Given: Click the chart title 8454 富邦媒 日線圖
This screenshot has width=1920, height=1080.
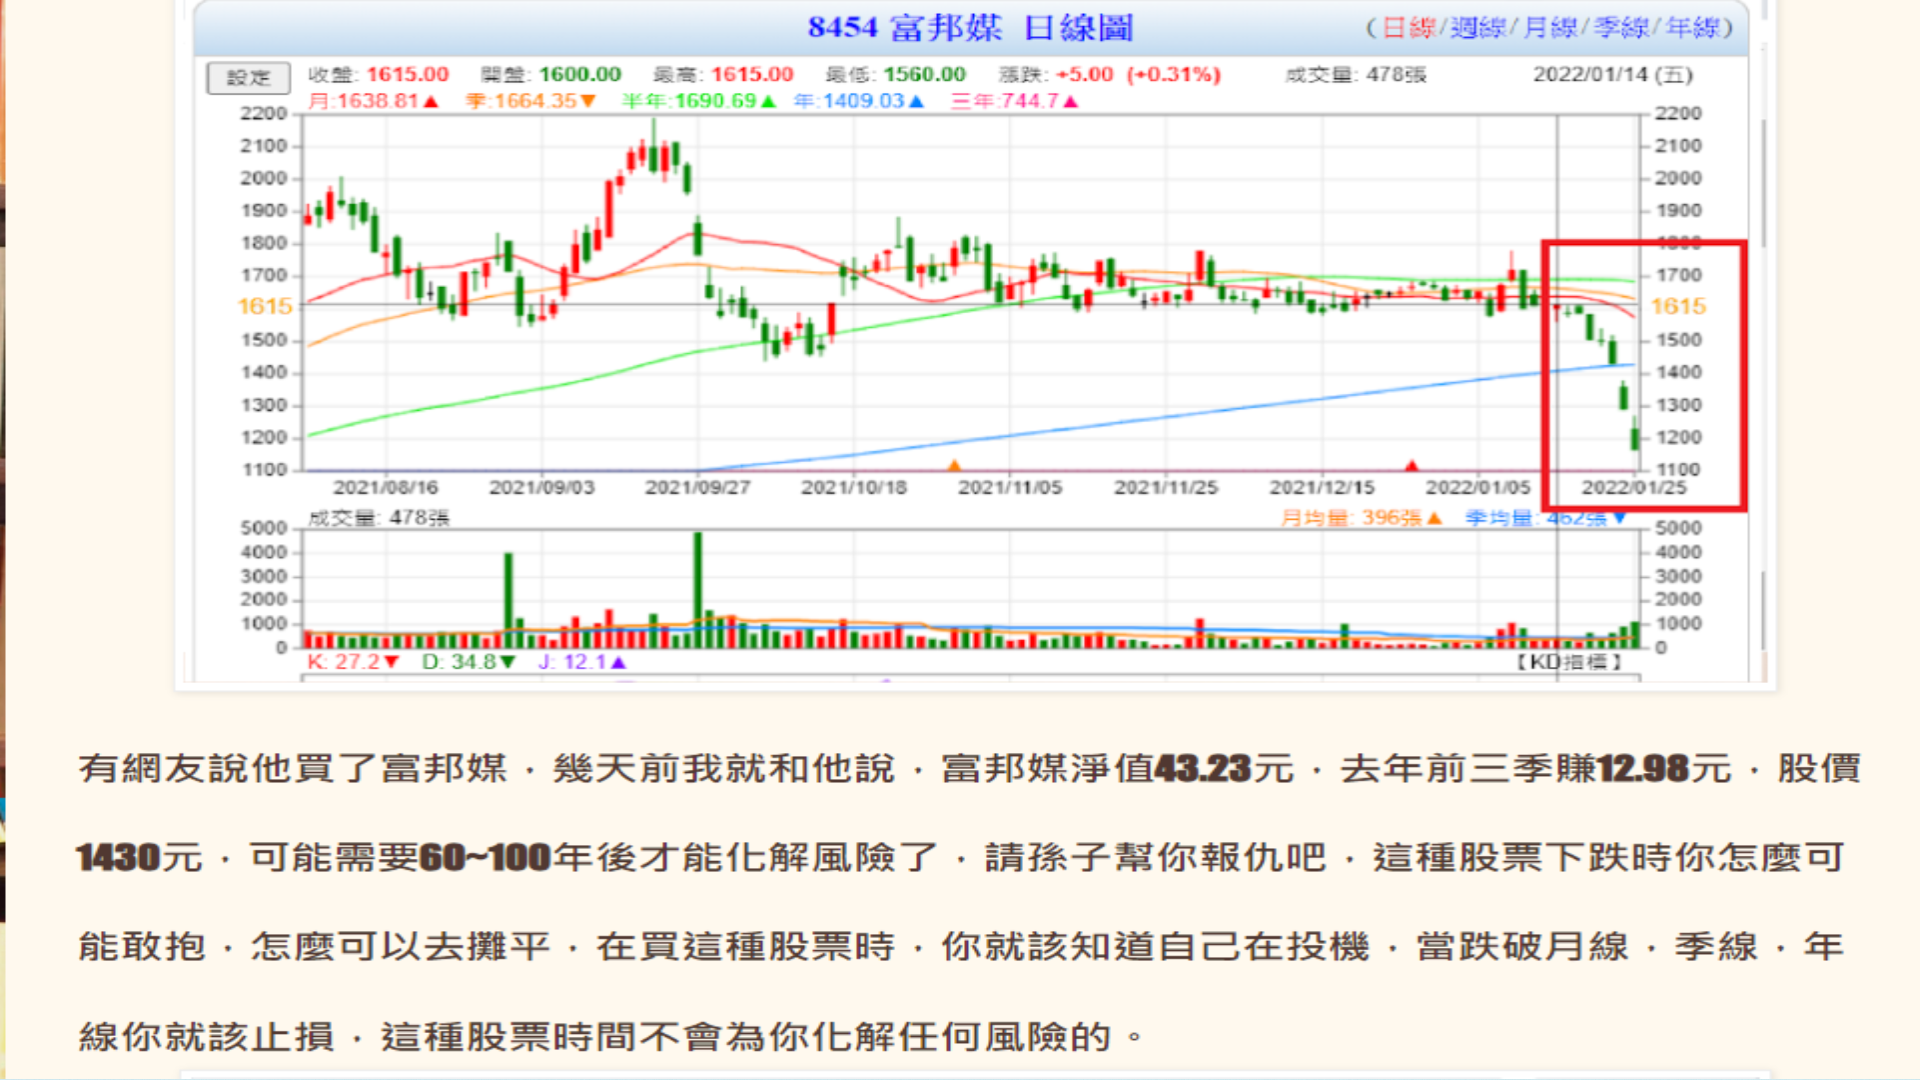Looking at the screenshot, I should click(x=970, y=28).
